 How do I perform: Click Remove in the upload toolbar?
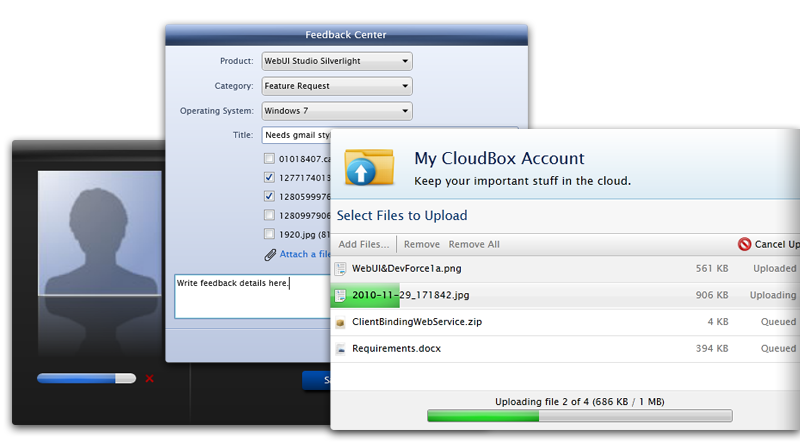(x=421, y=244)
